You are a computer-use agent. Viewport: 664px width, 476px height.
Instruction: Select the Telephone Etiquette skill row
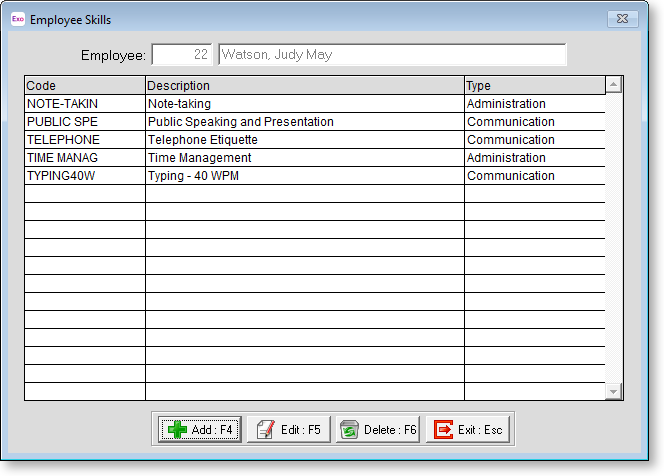[304, 140]
